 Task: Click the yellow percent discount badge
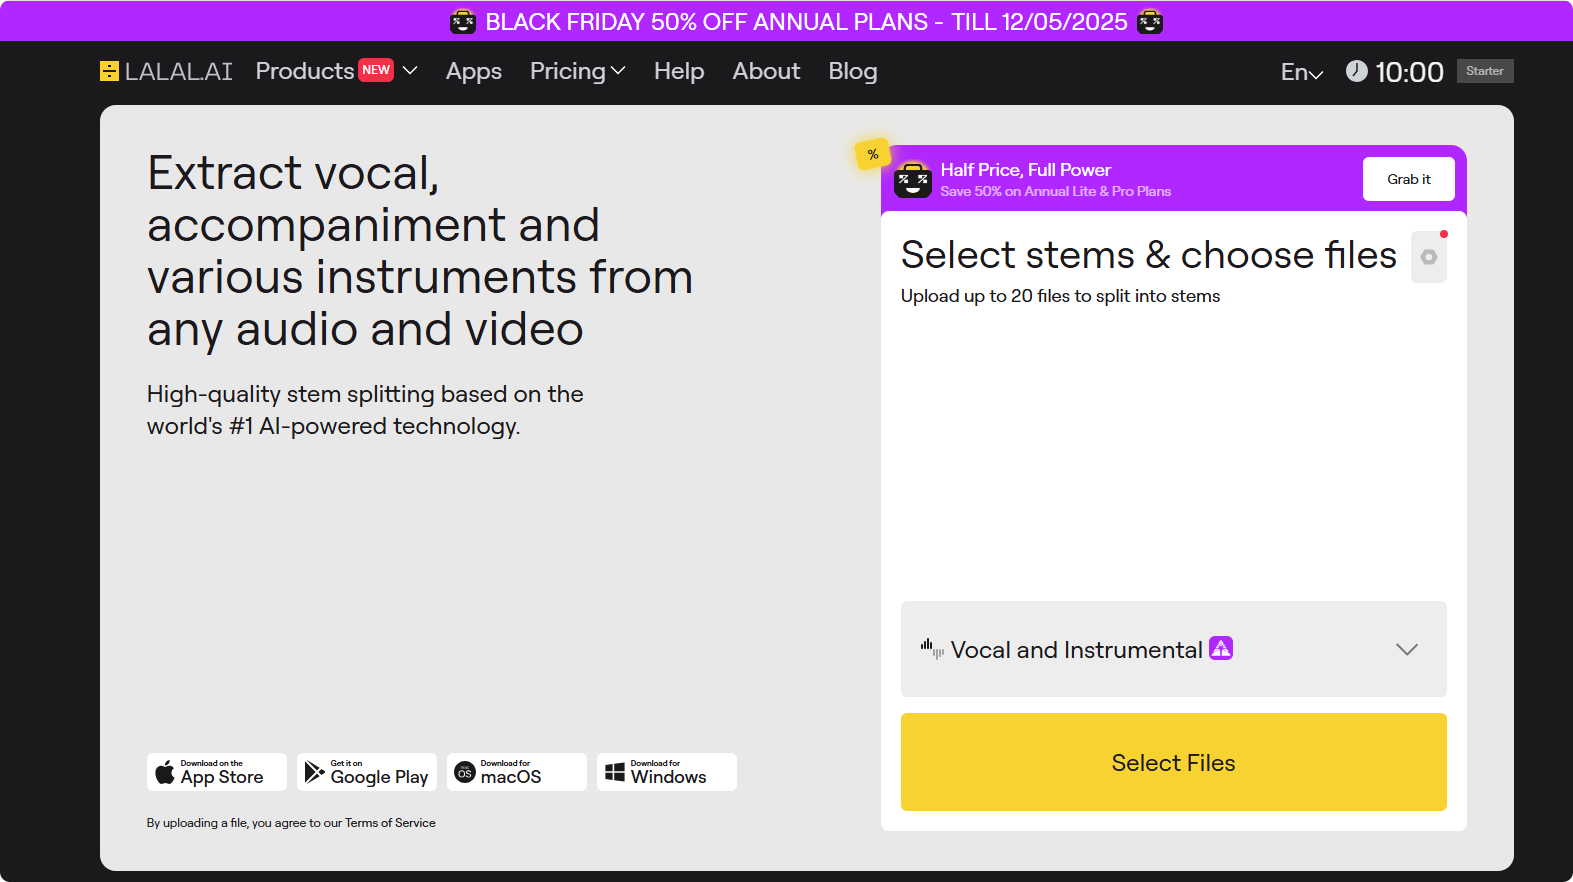[873, 154]
